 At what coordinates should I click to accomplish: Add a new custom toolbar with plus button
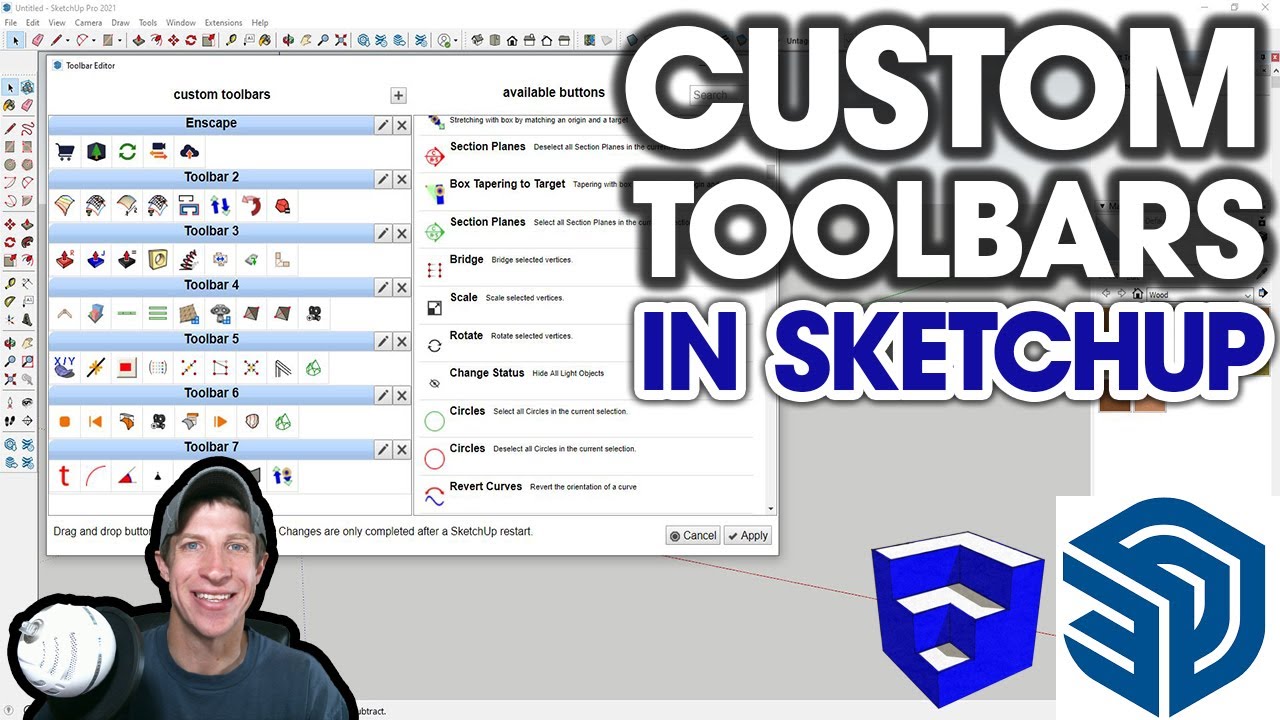point(398,96)
